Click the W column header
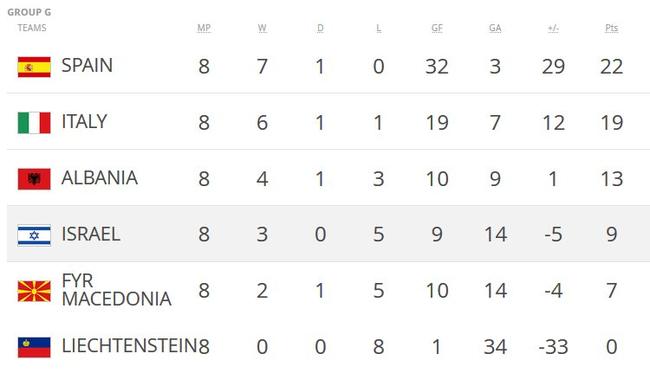 point(262,28)
